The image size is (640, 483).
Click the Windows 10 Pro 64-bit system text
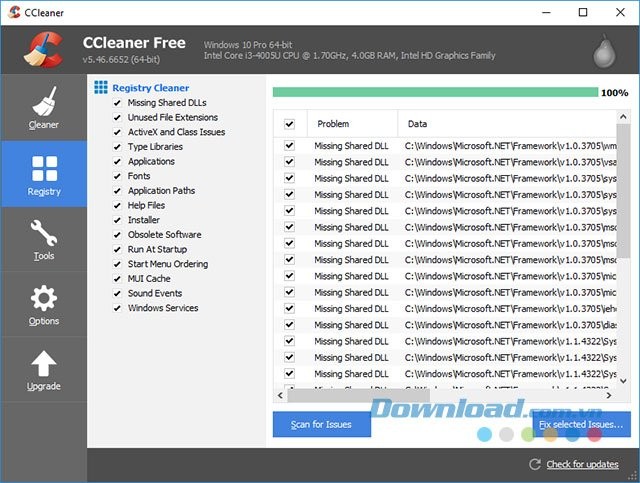[248, 45]
